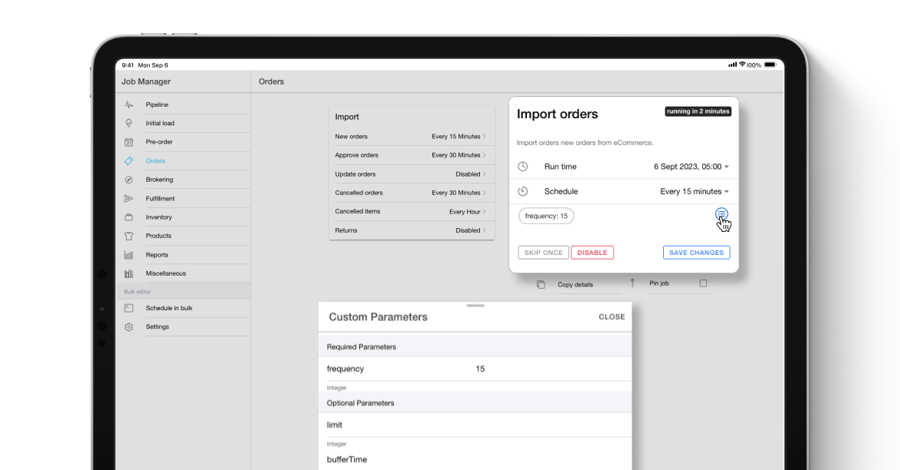Click the red Disable button
900x470 pixels.
tap(592, 253)
